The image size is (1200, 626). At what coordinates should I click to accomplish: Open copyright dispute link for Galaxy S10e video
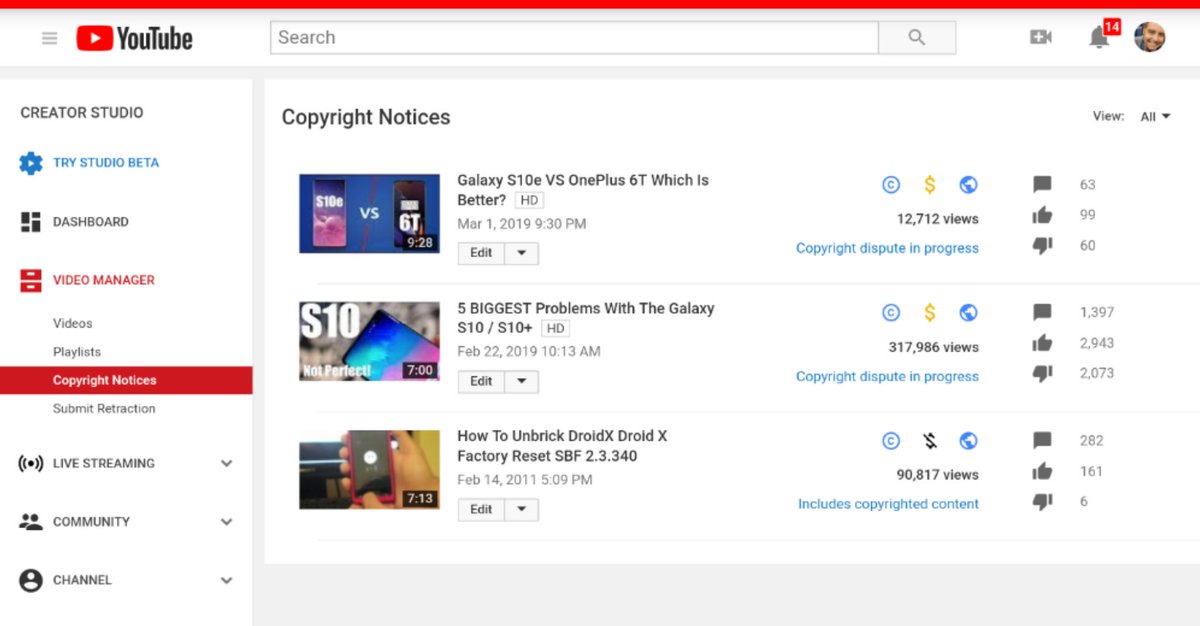pos(887,248)
